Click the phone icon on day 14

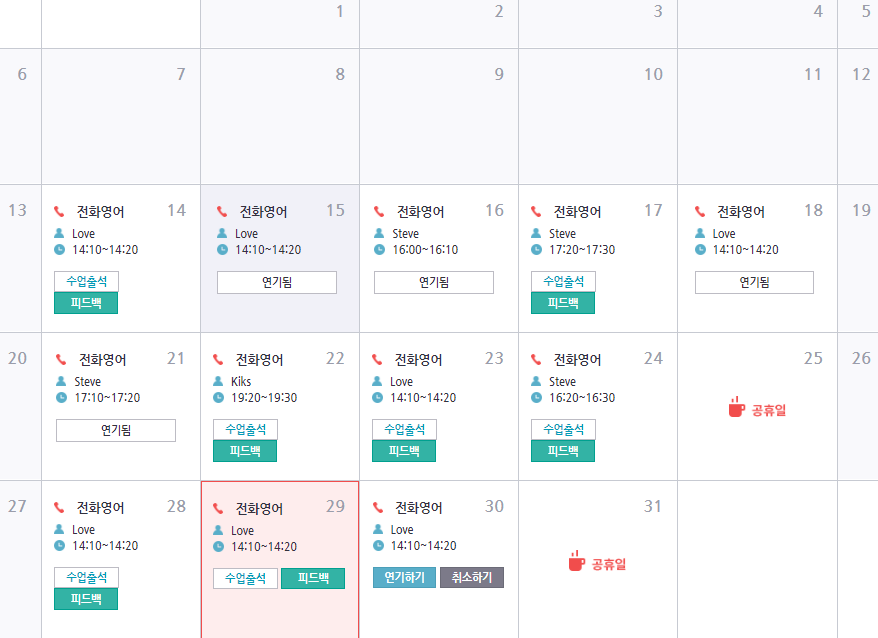pyautogui.click(x=59, y=212)
